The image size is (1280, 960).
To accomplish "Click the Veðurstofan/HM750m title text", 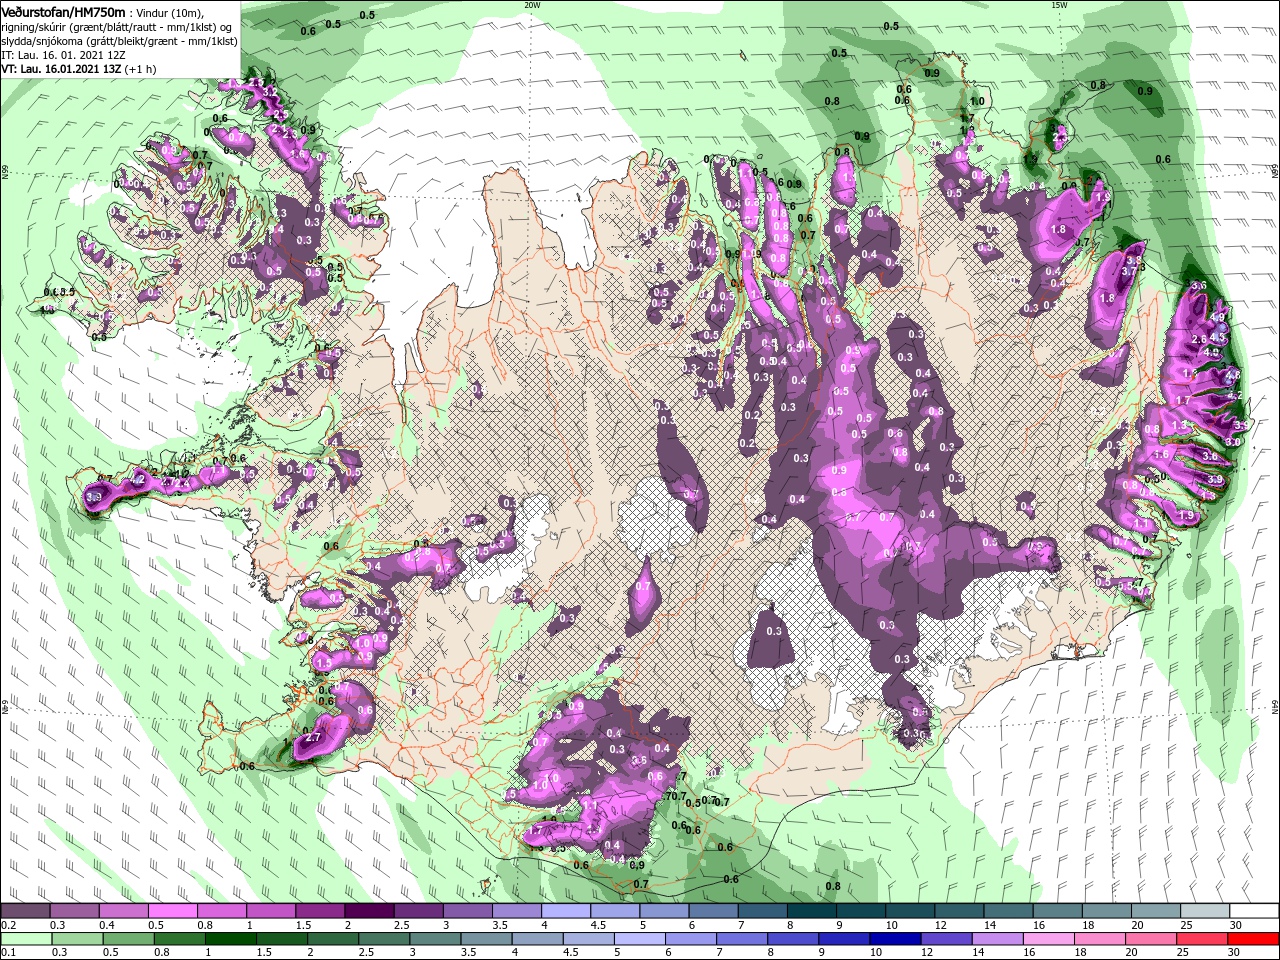I will coord(63,11).
